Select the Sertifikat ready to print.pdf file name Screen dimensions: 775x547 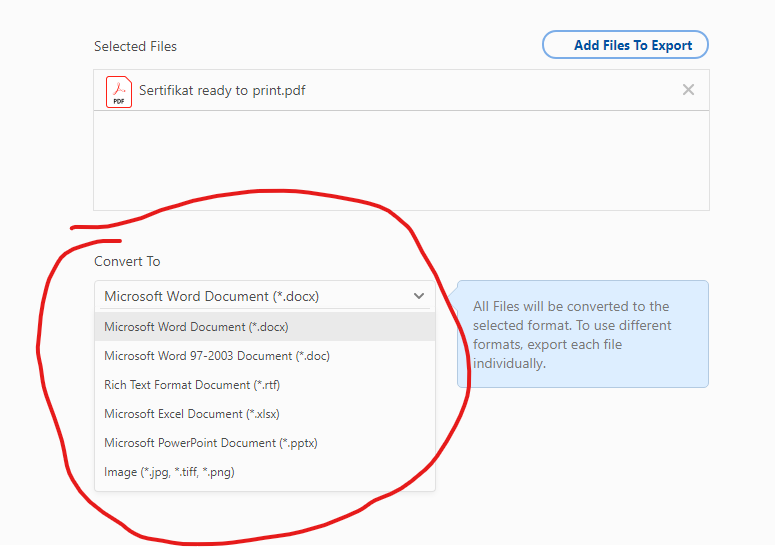222,90
